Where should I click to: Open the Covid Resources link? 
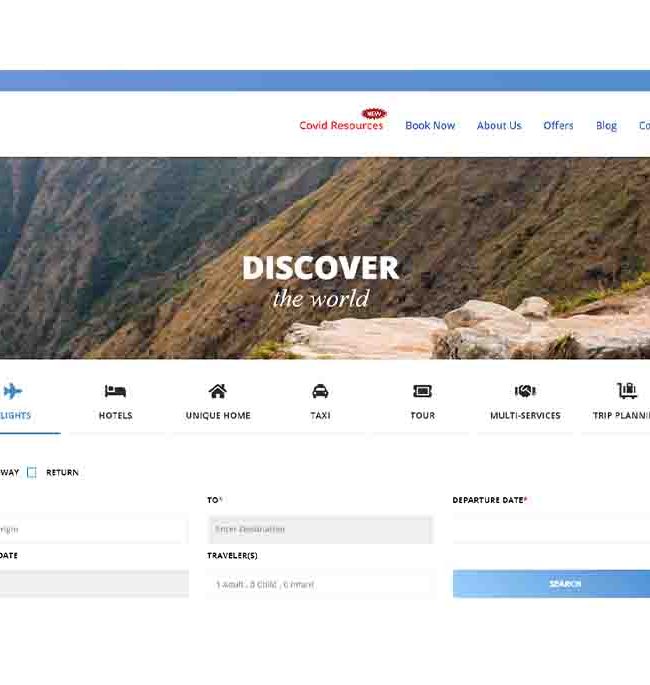coord(341,126)
